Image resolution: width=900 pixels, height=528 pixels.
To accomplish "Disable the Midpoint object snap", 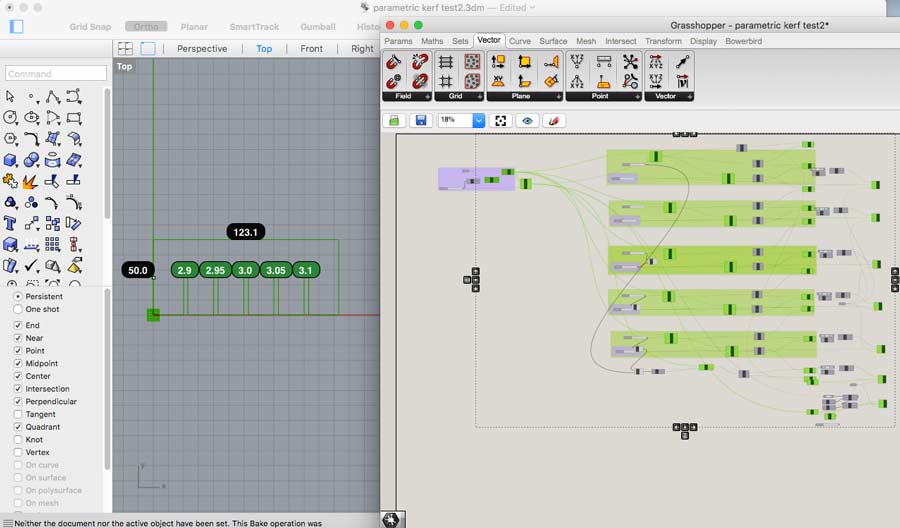I will [18, 363].
